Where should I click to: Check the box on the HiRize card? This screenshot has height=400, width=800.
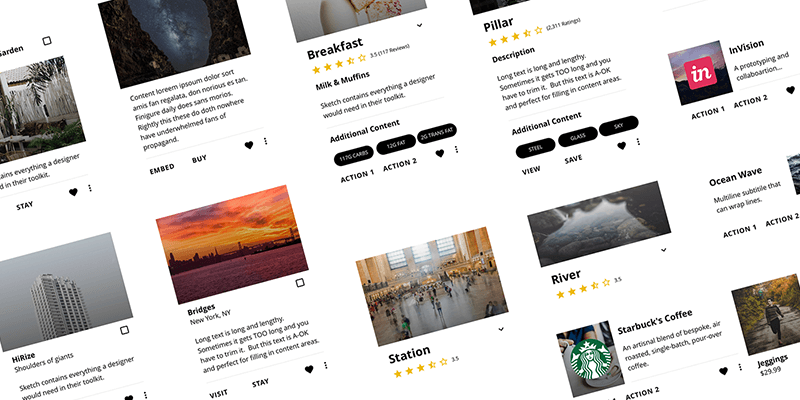click(x=124, y=330)
